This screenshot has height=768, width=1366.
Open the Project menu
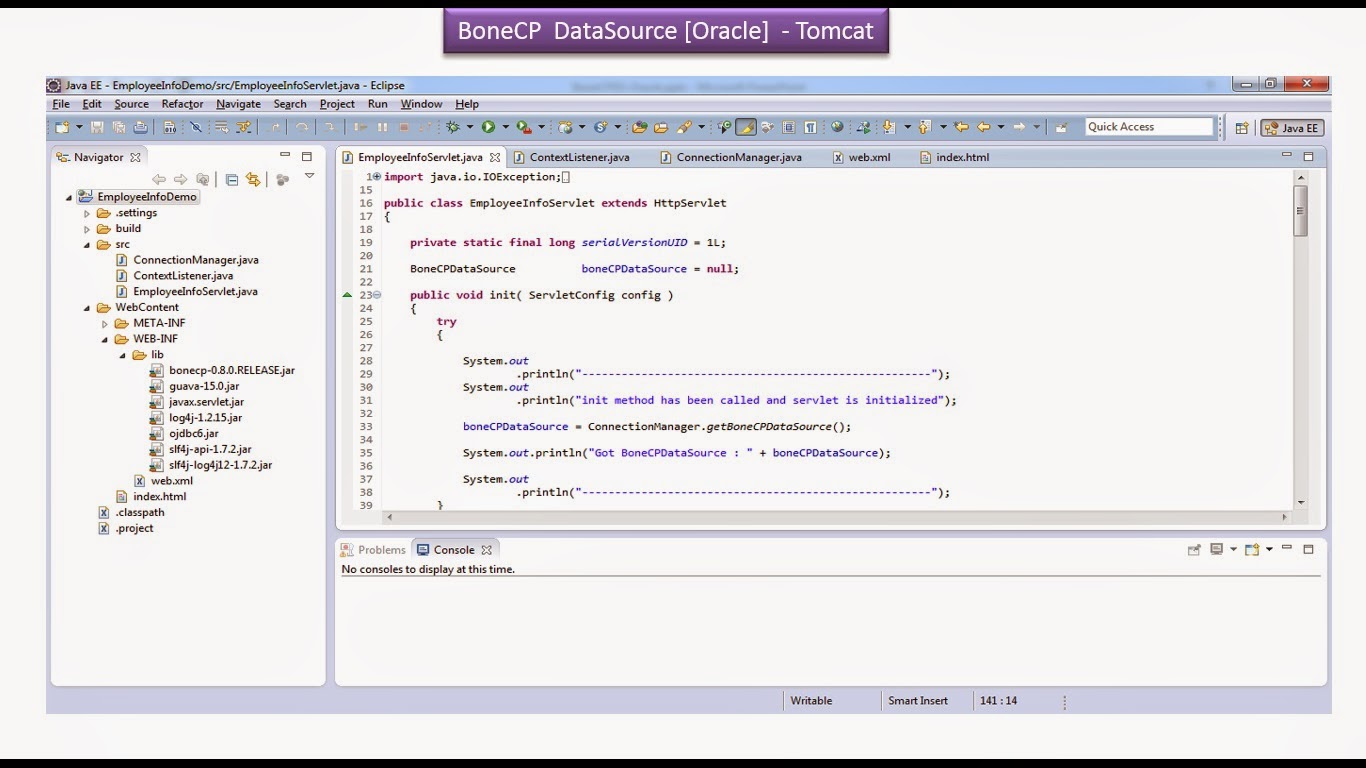tap(337, 104)
